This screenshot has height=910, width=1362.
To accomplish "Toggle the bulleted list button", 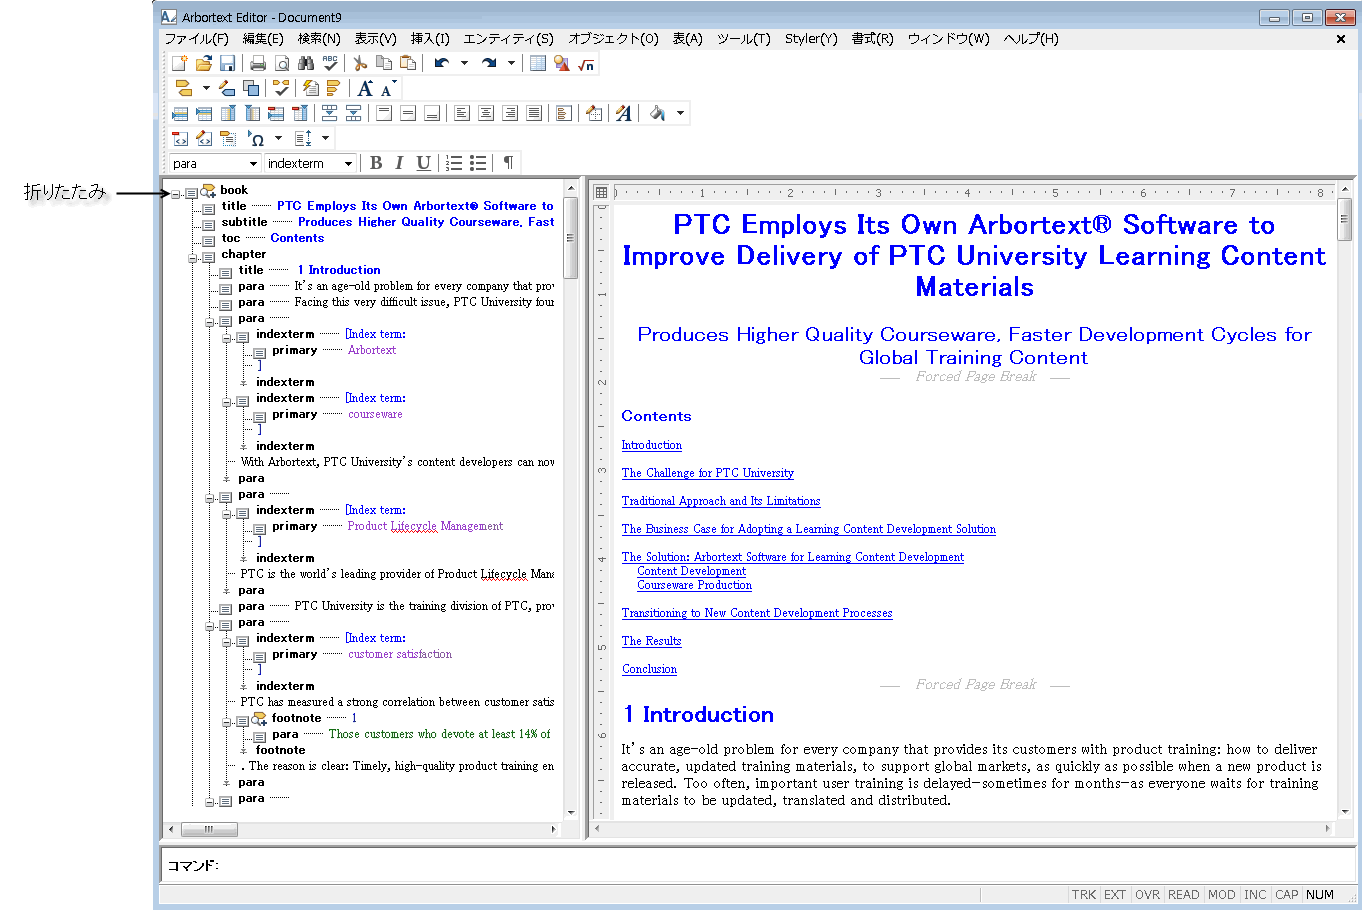I will click(x=478, y=163).
